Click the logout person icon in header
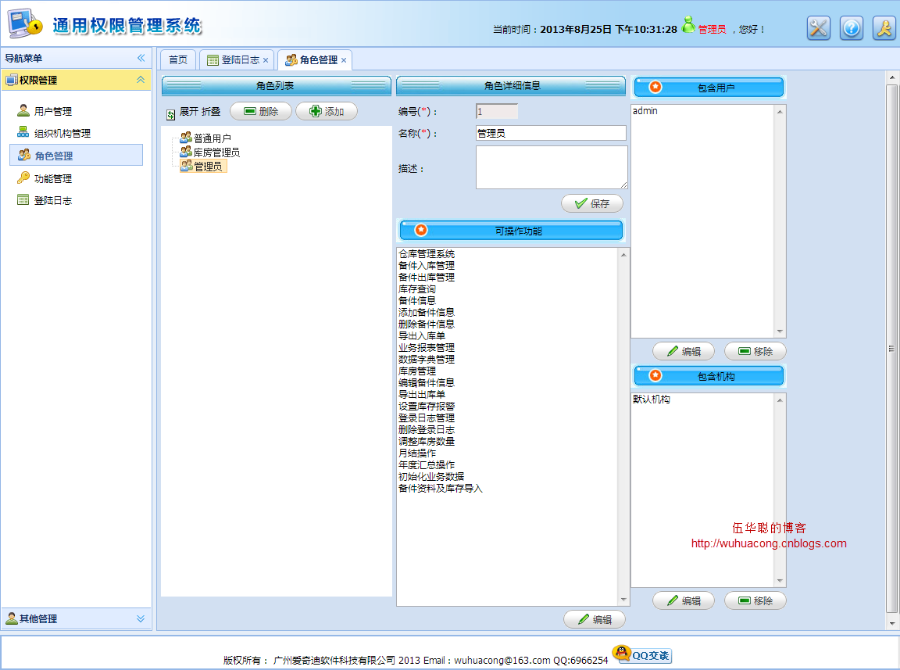This screenshot has width=900, height=670. click(x=884, y=28)
